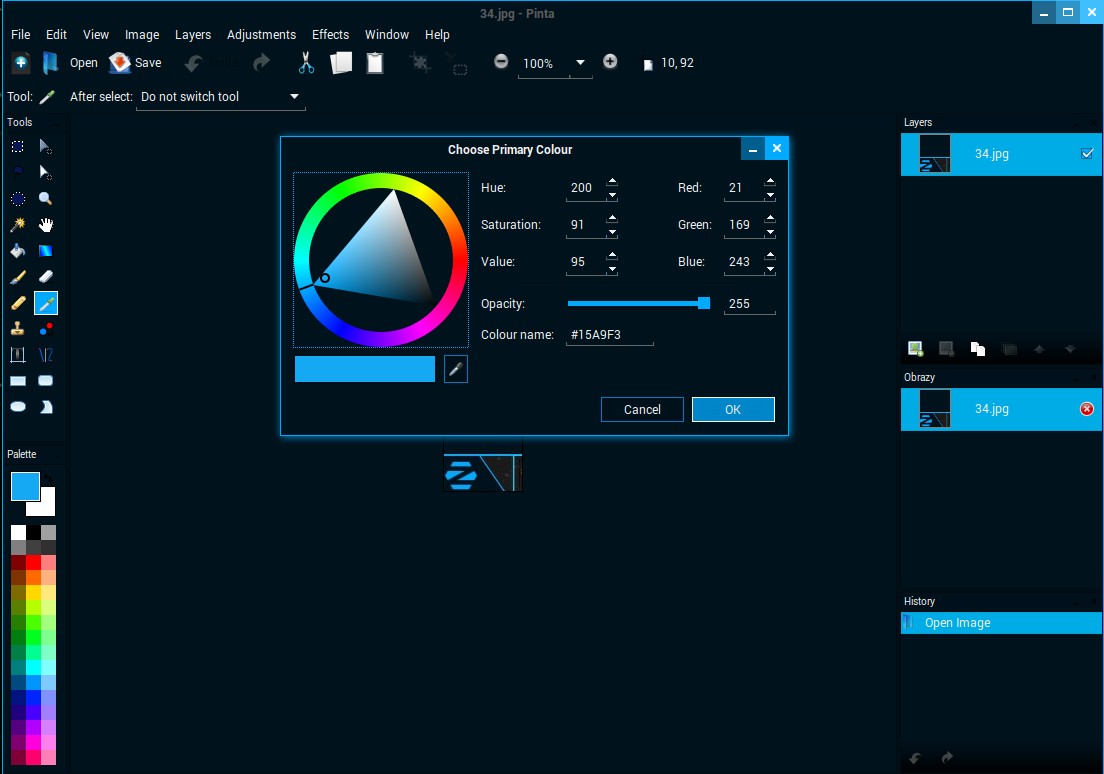Click the Cut scissors icon in toolbar
The width and height of the screenshot is (1104, 774).
[306, 63]
